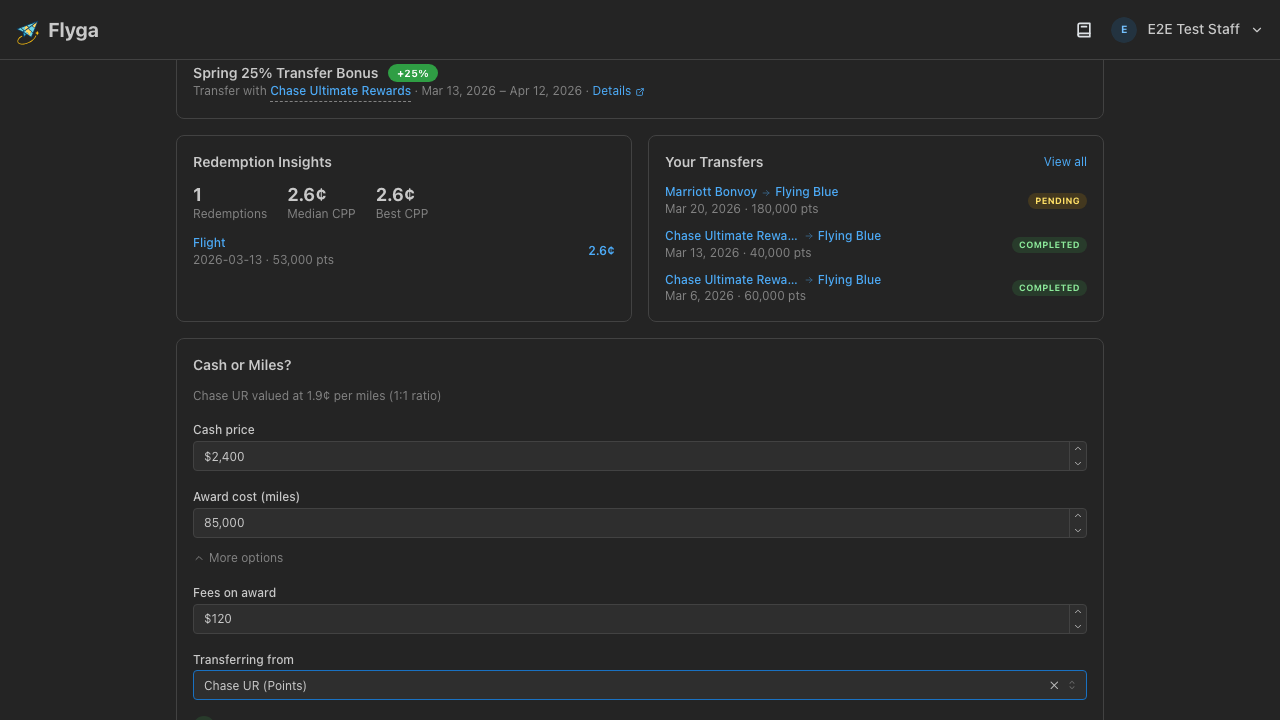The width and height of the screenshot is (1280, 720).
Task: Click COMPLETED badge for 60,000 pts transfer
Action: 1049,288
